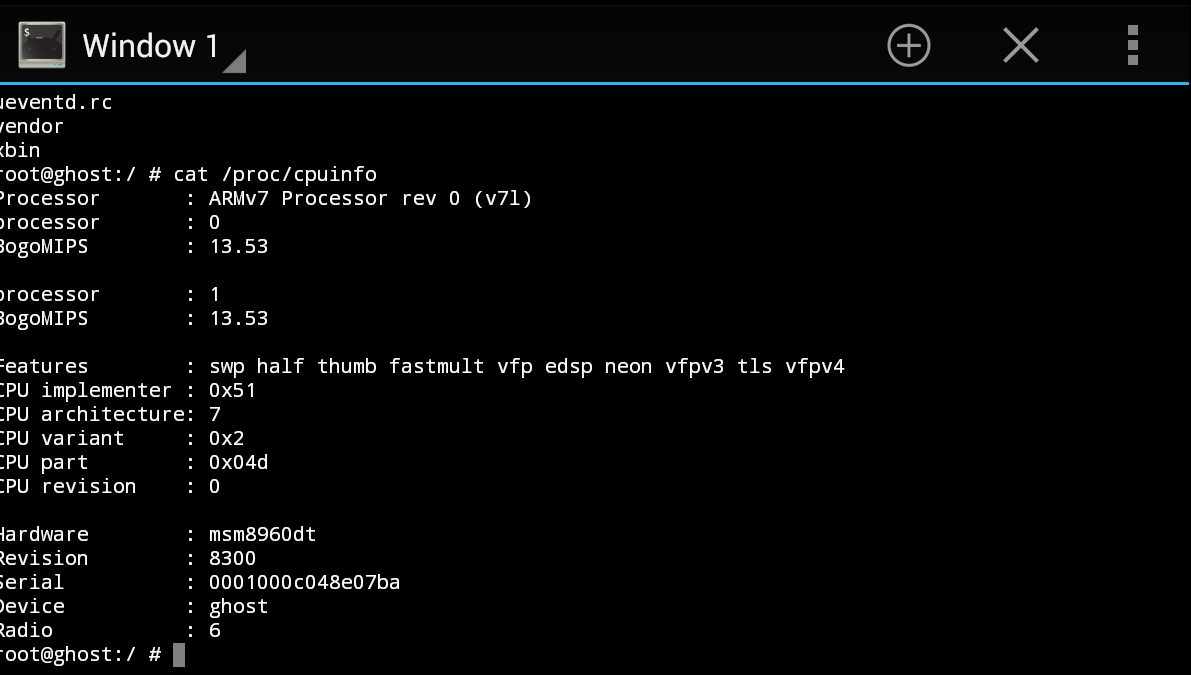Open the Window 1 dropdown selector

click(x=150, y=46)
